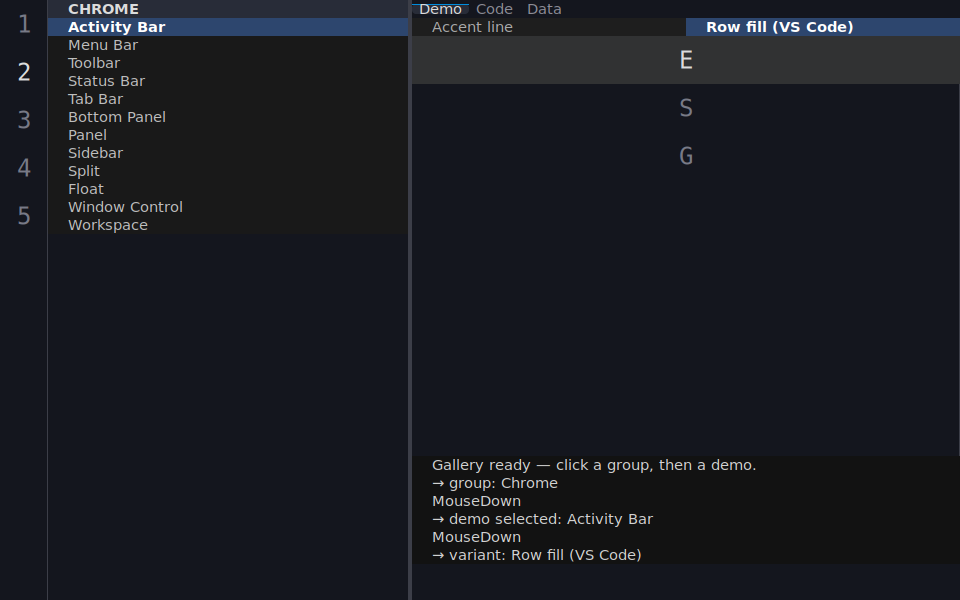The image size is (960, 600).
Task: Open the Panel demo
Action: [228, 135]
